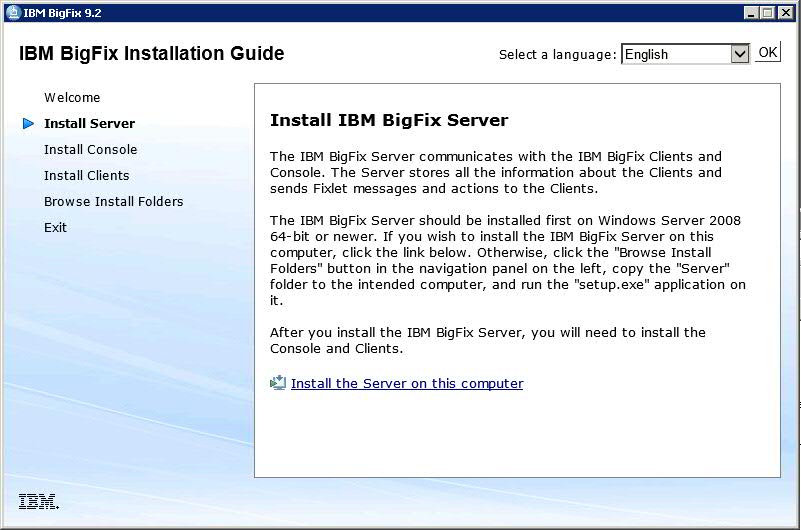
Task: Click 'Install the Server on this computer' link
Action: (x=407, y=383)
